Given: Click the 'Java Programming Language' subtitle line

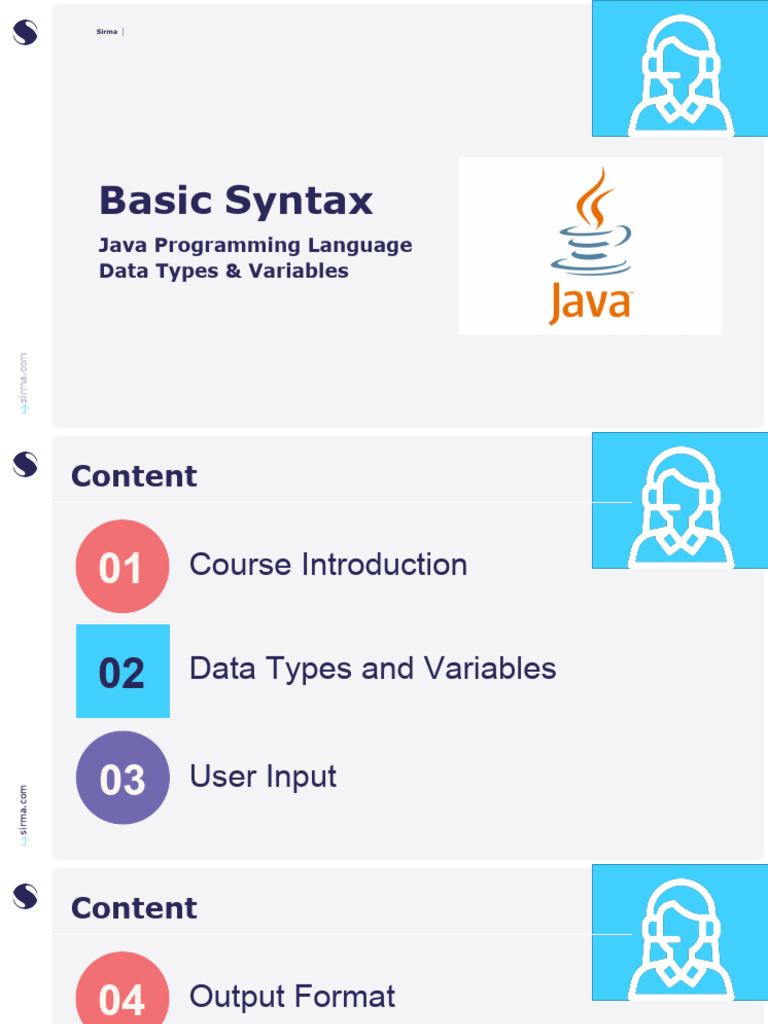Looking at the screenshot, I should coord(255,246).
